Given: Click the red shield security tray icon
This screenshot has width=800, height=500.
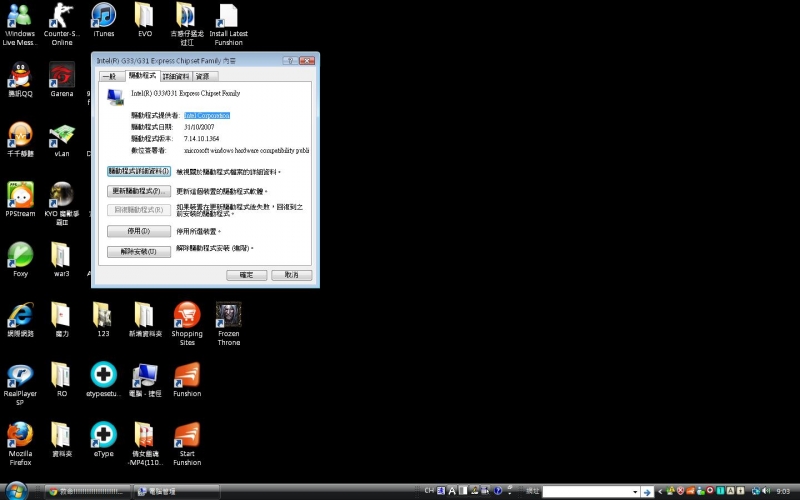Looking at the screenshot, I should [x=680, y=491].
